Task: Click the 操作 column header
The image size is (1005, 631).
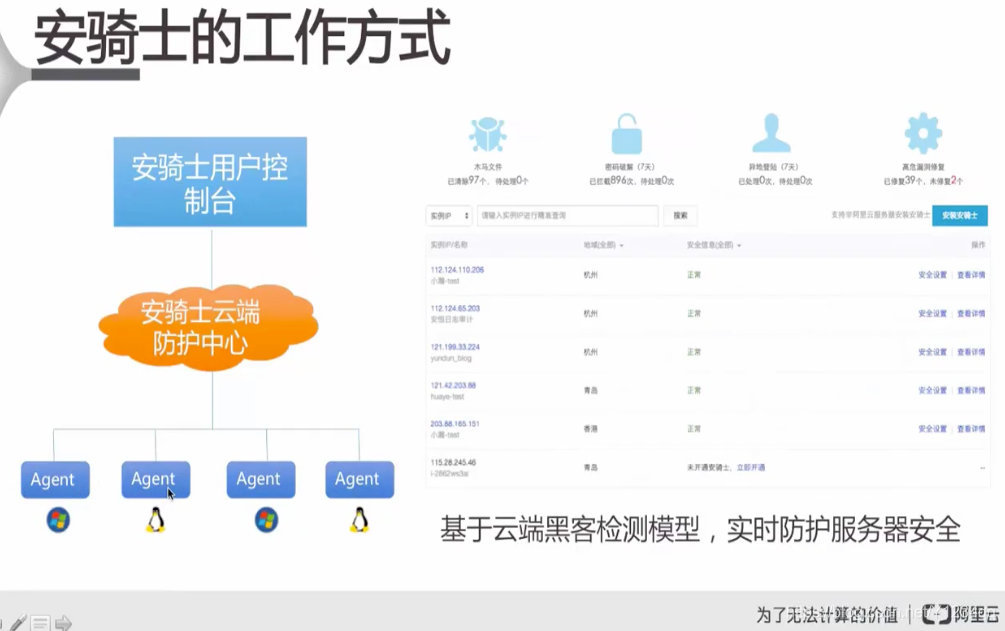Action: (x=978, y=245)
